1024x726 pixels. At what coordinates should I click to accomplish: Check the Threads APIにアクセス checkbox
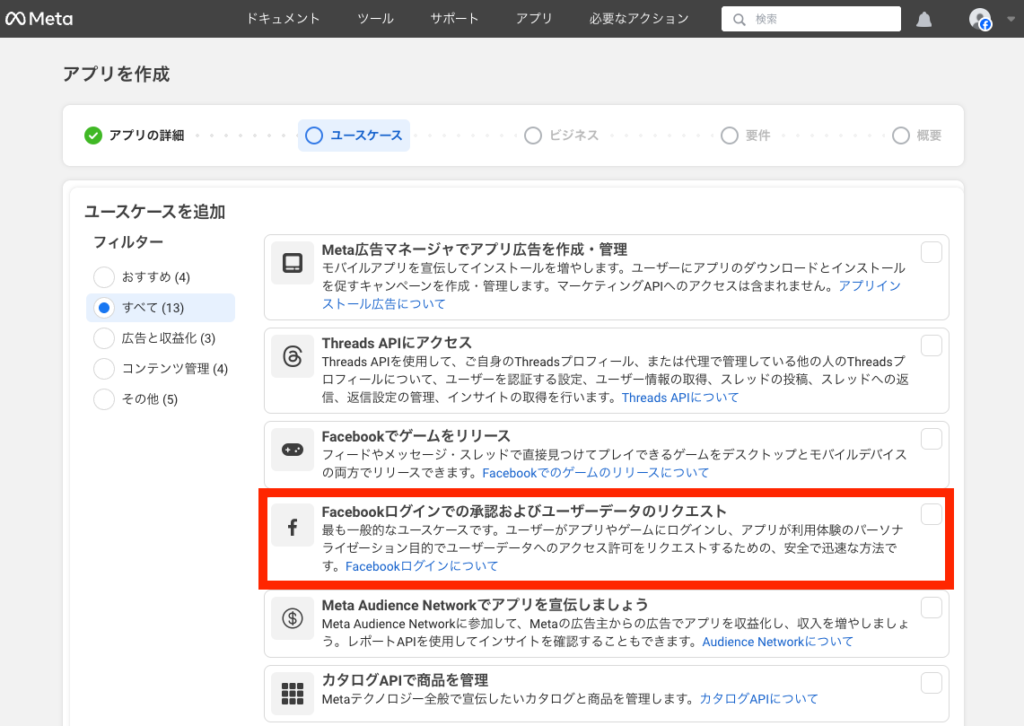point(931,346)
